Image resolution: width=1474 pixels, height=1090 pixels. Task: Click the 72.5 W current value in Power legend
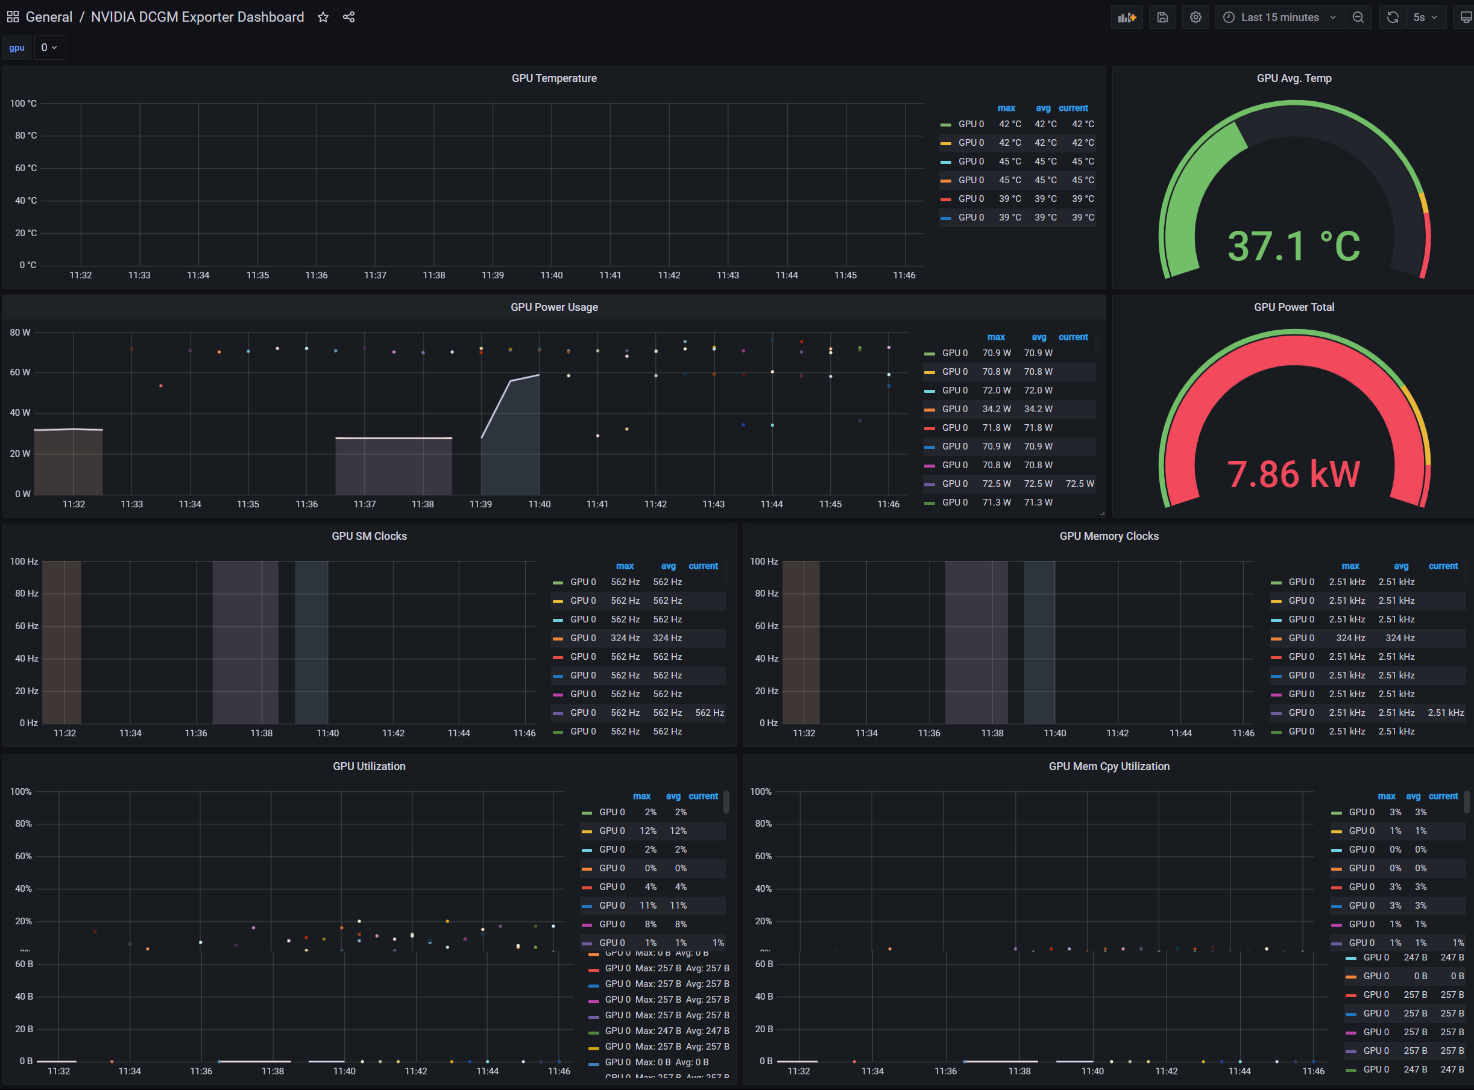point(1079,484)
